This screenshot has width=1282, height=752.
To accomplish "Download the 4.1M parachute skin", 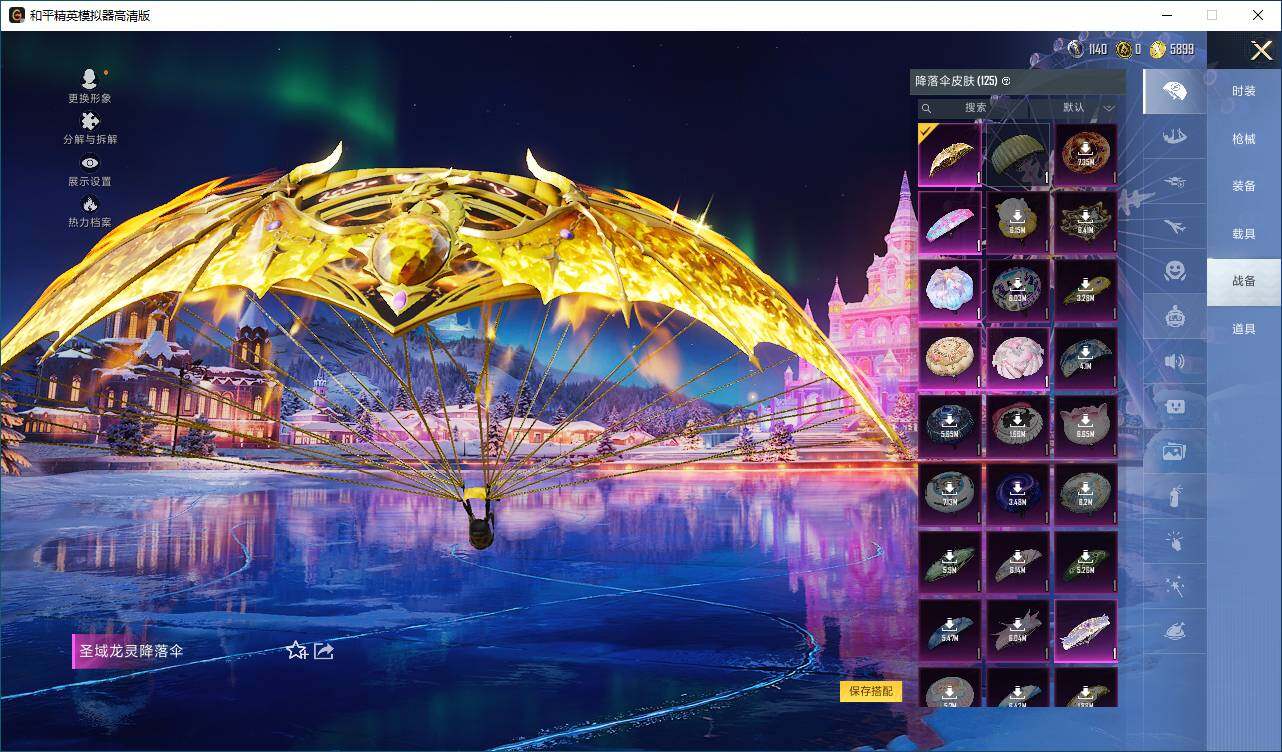I will (1086, 359).
